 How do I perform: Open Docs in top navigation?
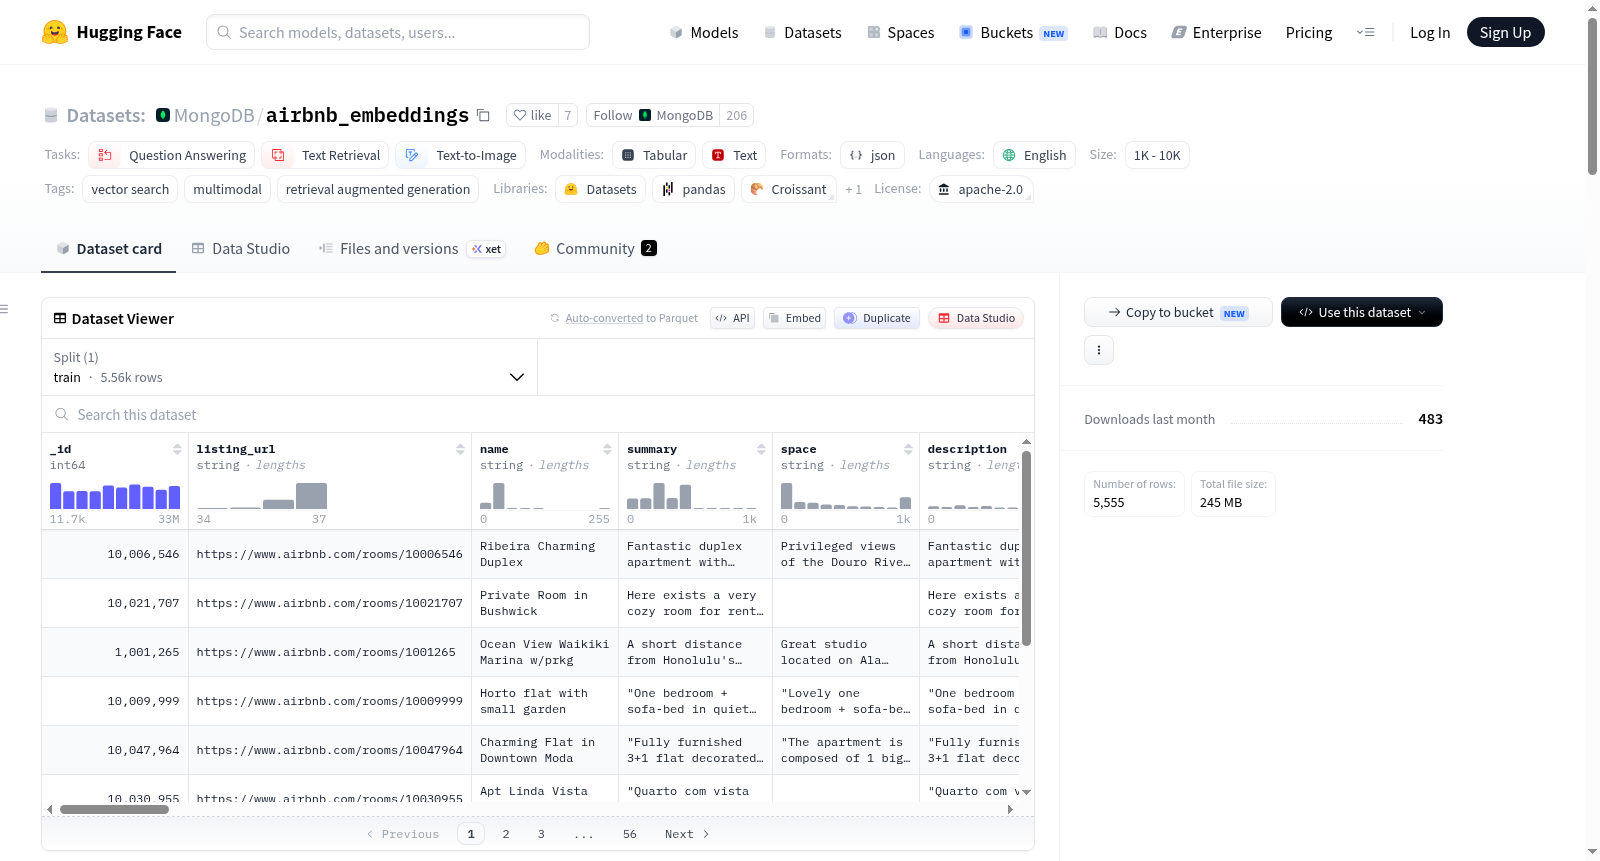click(x=1119, y=32)
